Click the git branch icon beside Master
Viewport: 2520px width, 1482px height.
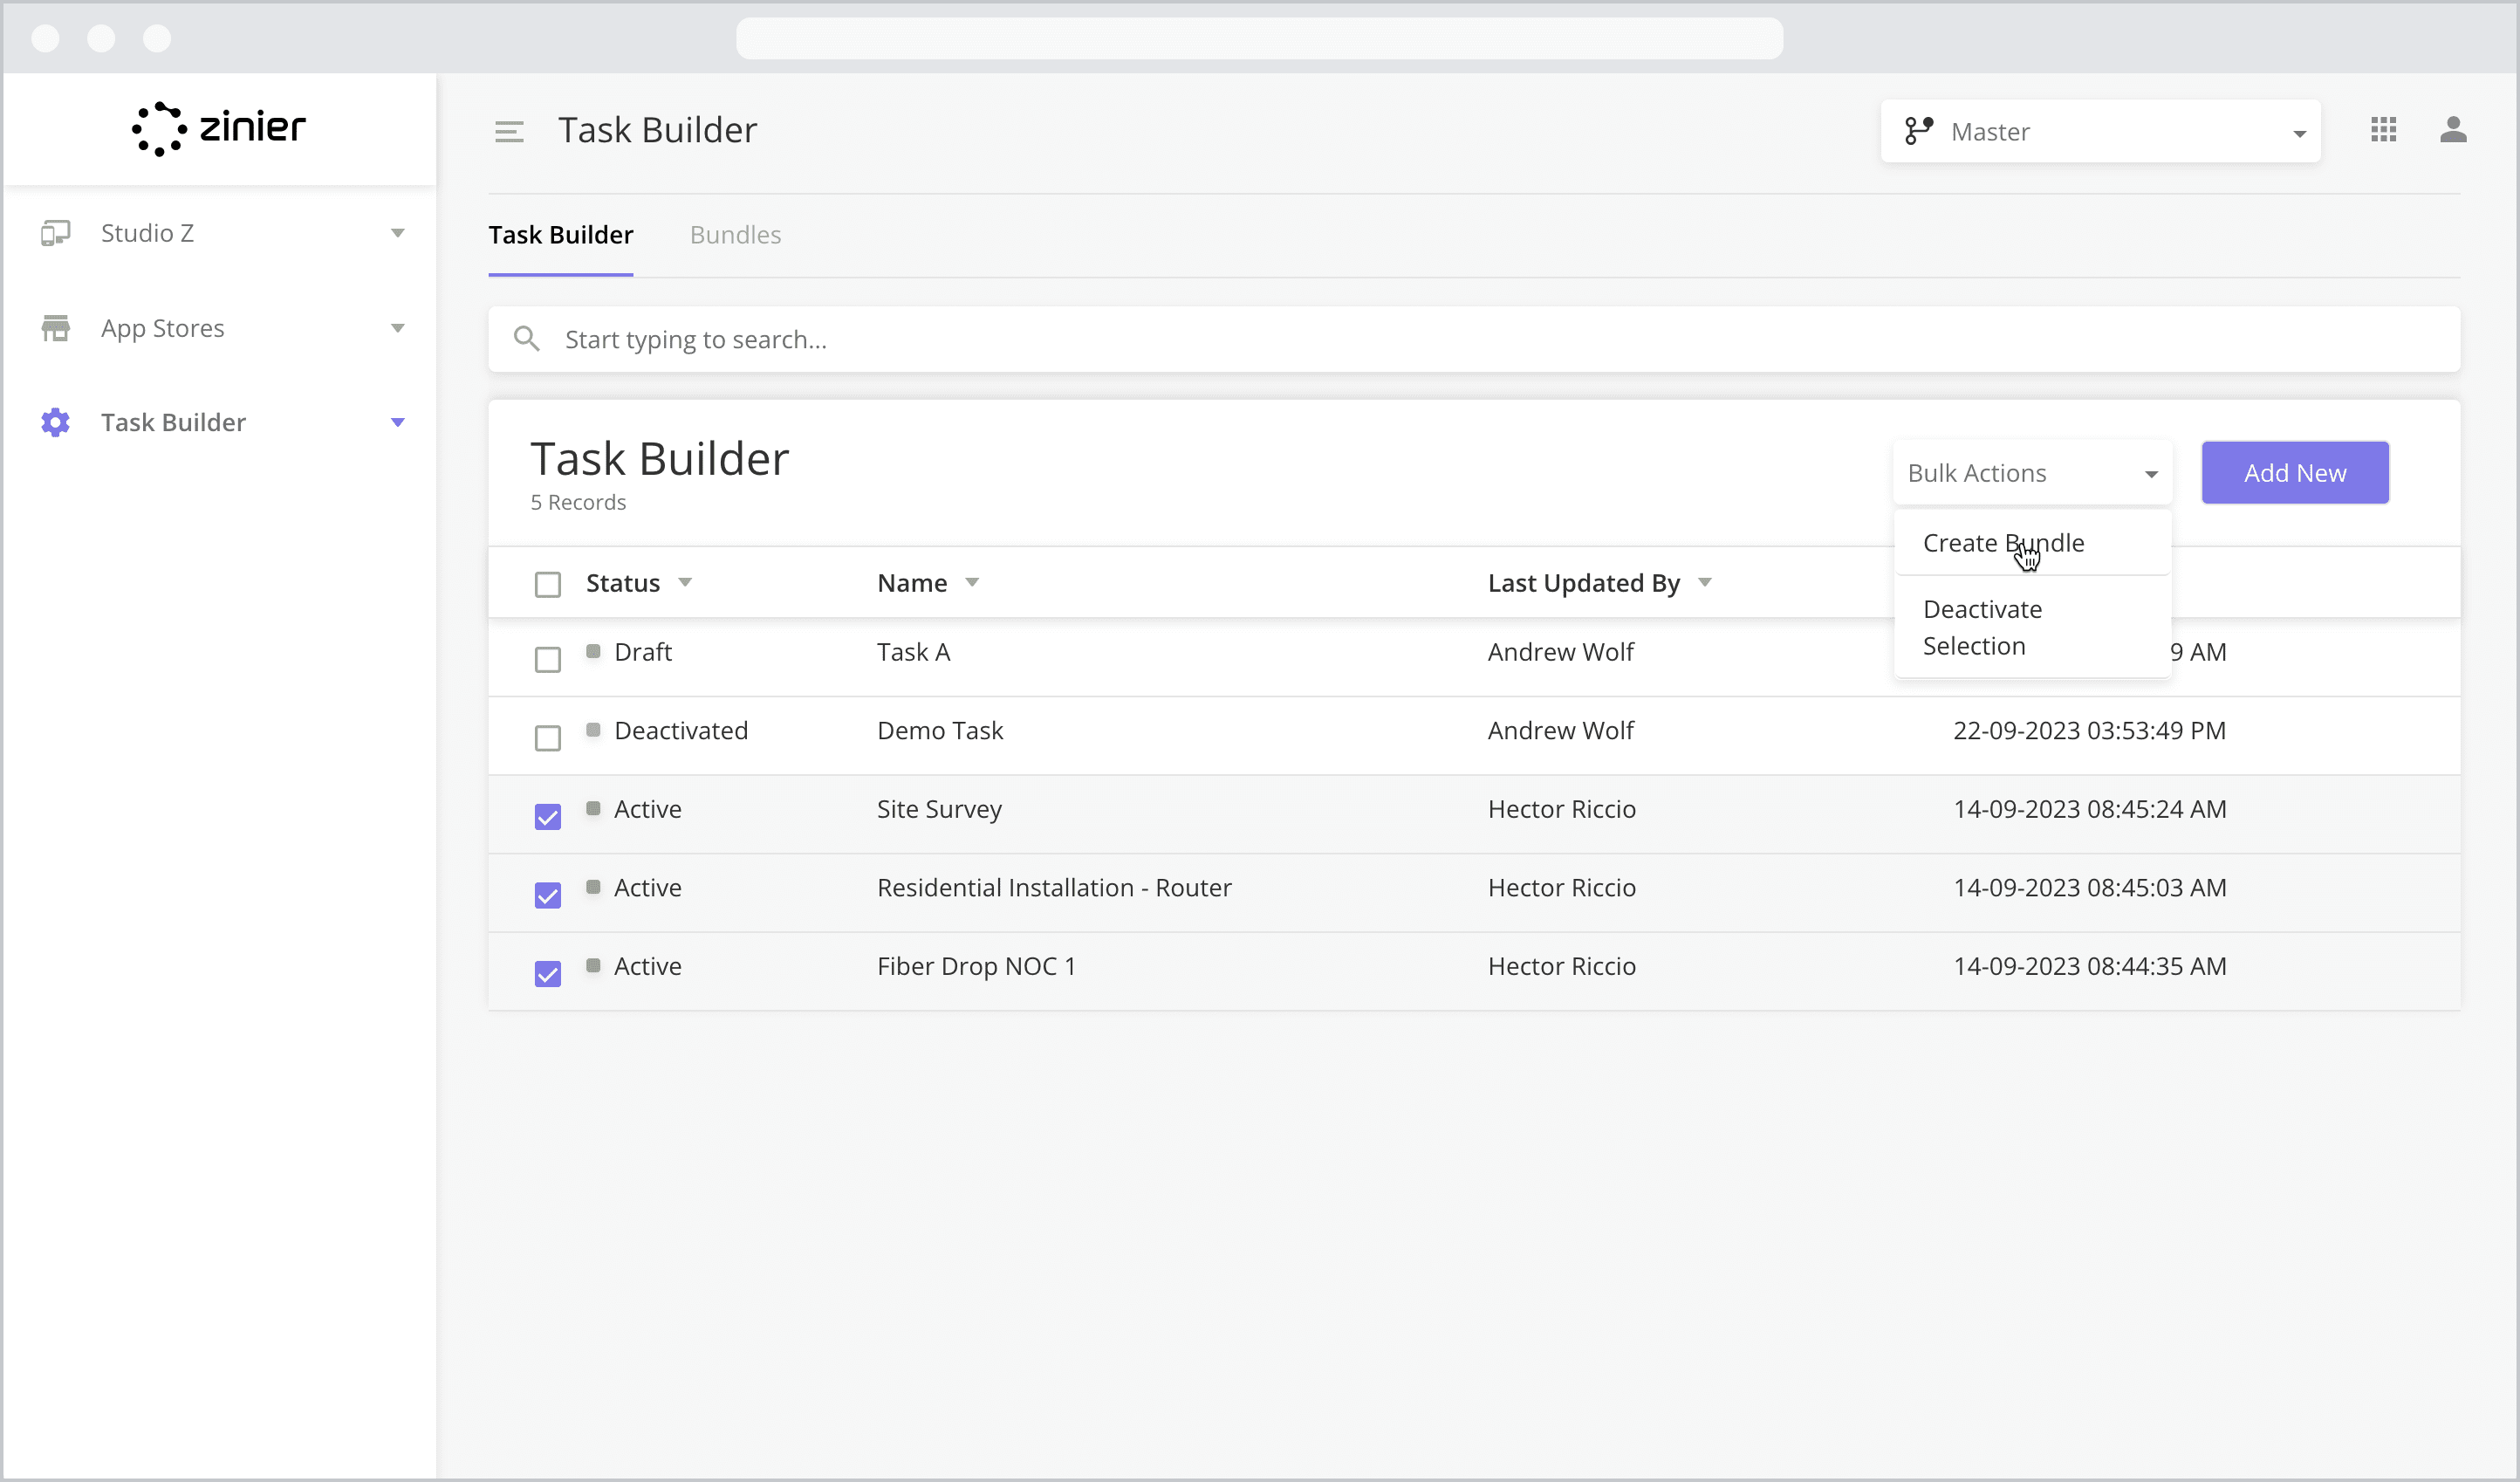coord(1919,130)
